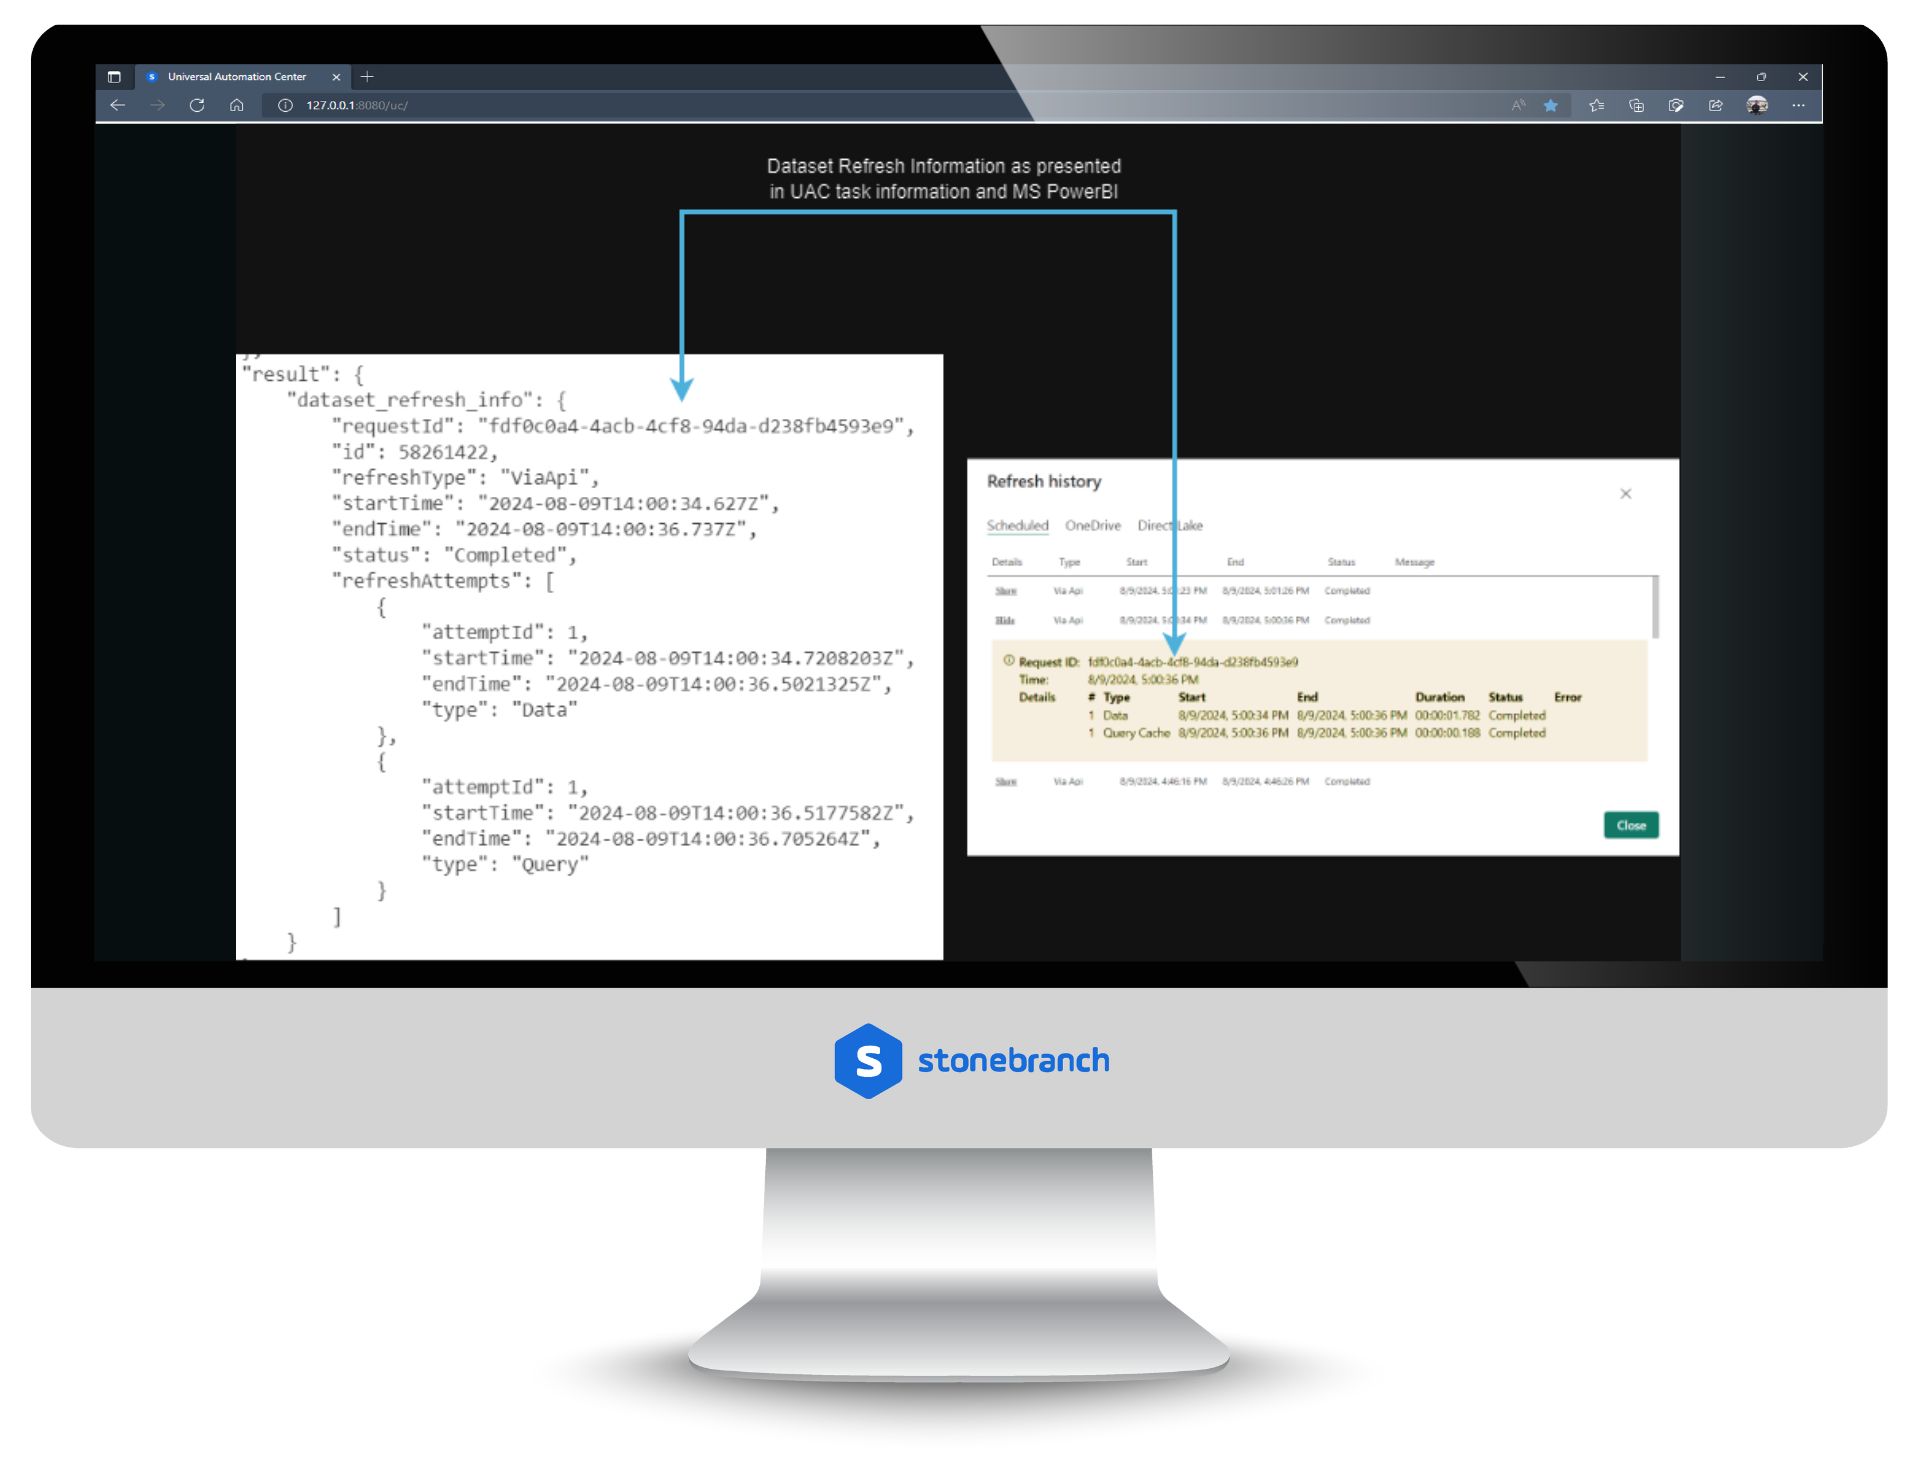Viewport: 1920px width, 1475px height.
Task: Click the address bar URL input field
Action: [x=620, y=104]
